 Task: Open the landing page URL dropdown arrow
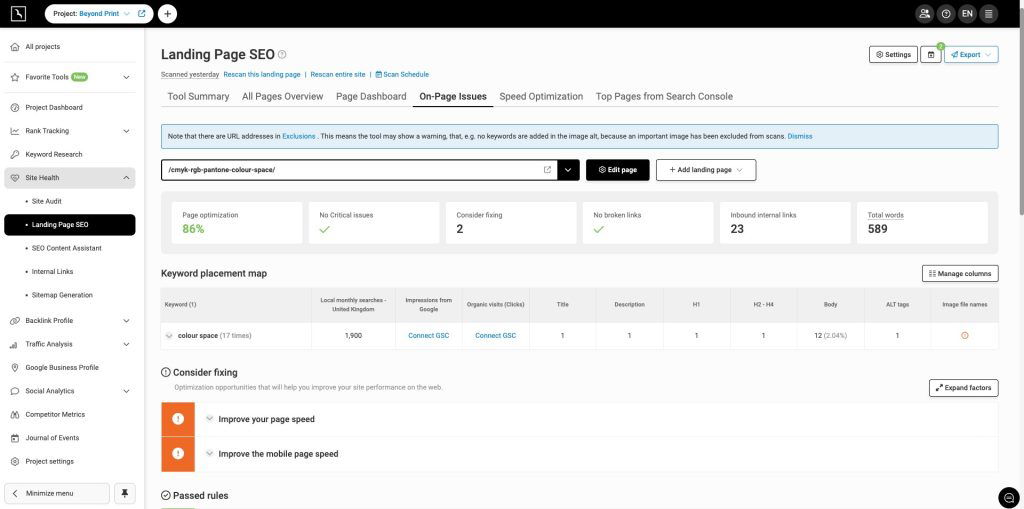coord(568,170)
